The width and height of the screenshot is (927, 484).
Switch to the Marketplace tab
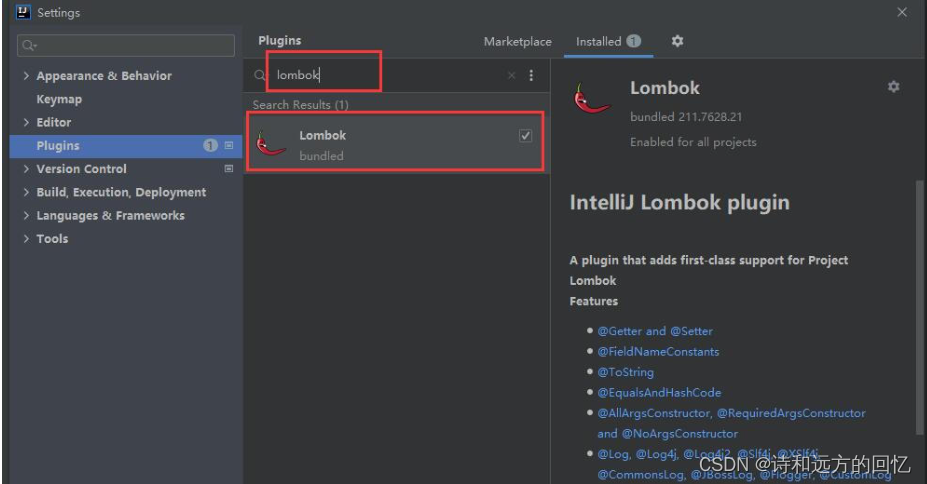point(517,41)
